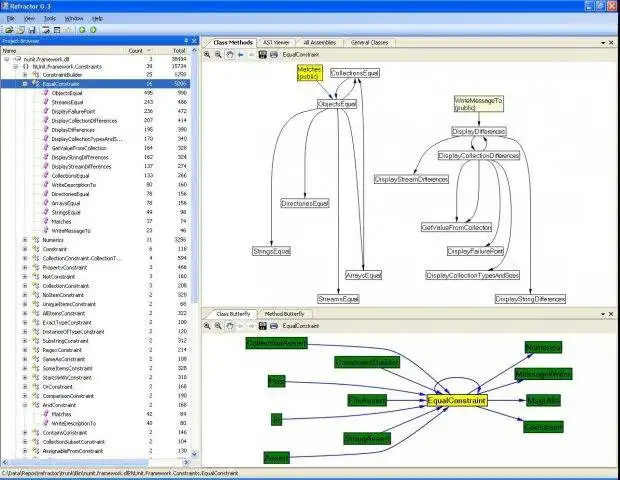
Task: Click the ObjectsEqual node in method graph
Action: [x=337, y=104]
